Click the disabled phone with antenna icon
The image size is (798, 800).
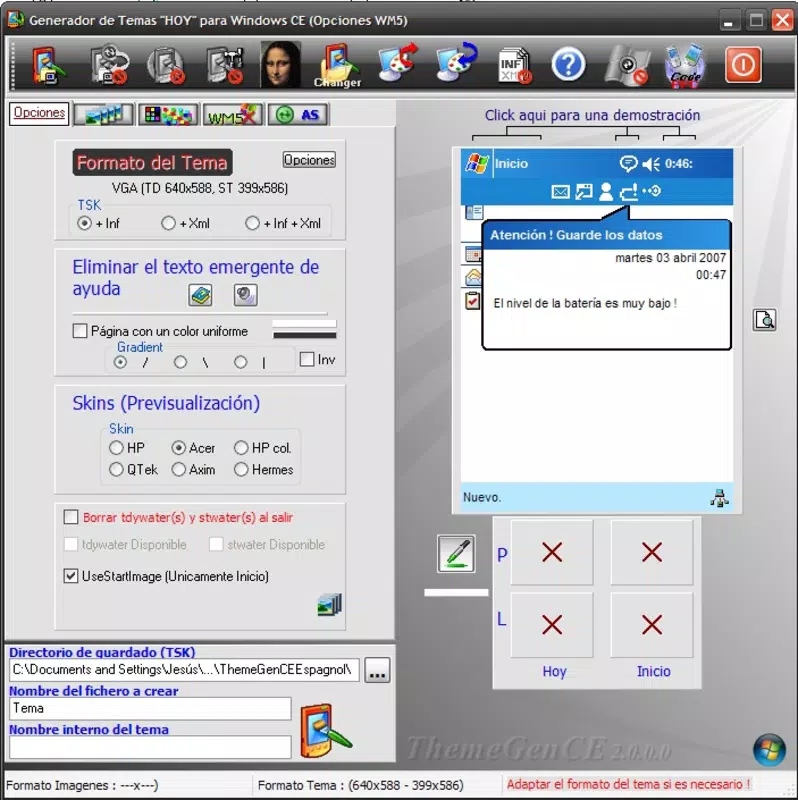coord(225,65)
